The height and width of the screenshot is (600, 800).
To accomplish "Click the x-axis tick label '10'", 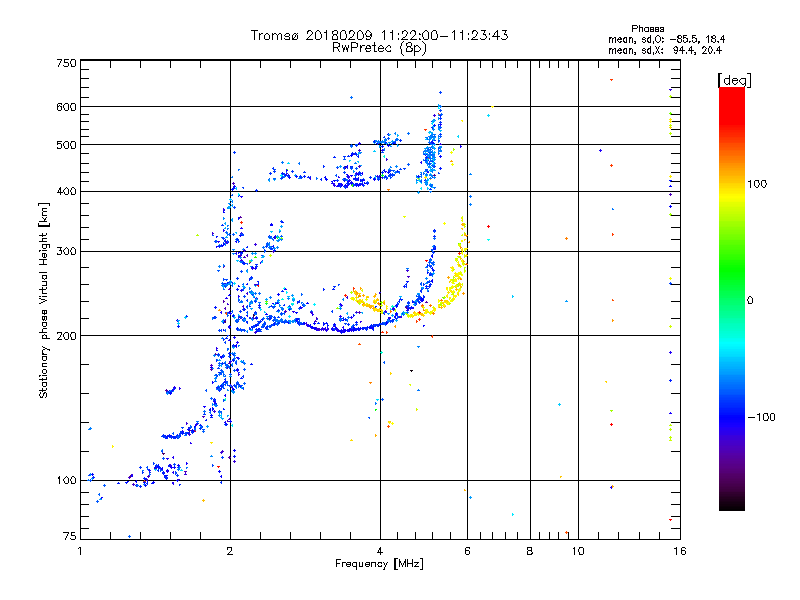I will point(578,551).
